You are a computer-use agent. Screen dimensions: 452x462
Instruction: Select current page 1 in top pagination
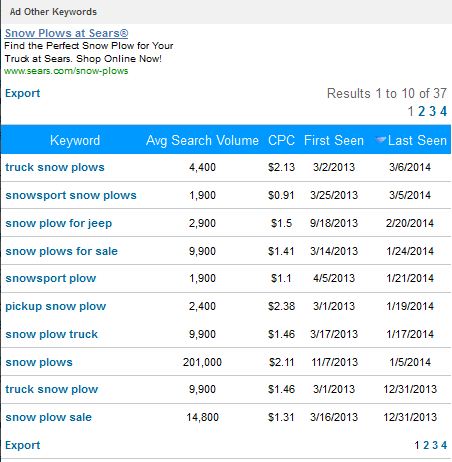[x=411, y=111]
